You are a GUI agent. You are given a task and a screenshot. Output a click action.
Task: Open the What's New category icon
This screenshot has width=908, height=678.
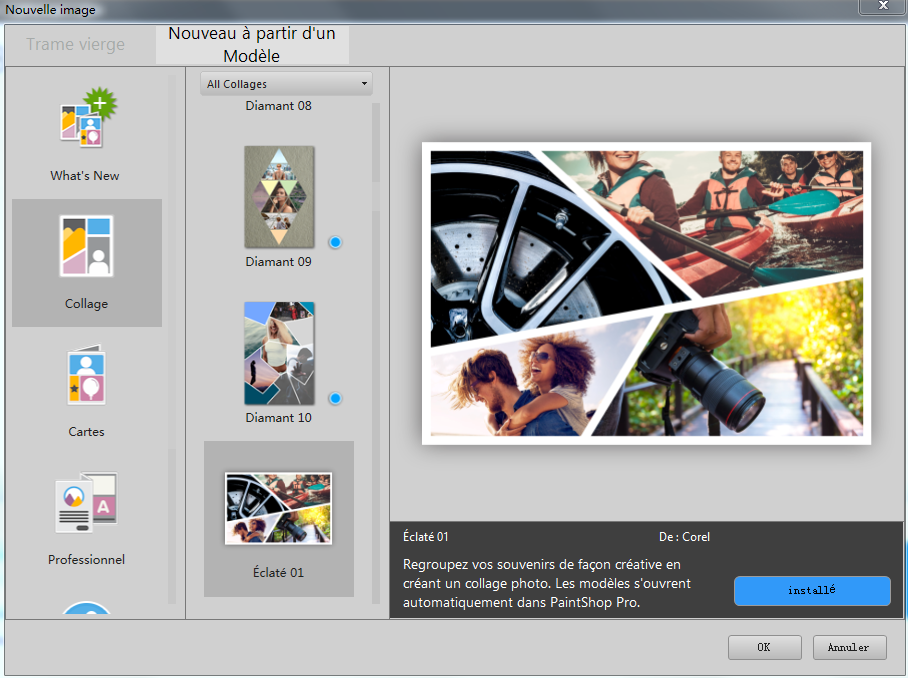pos(88,118)
